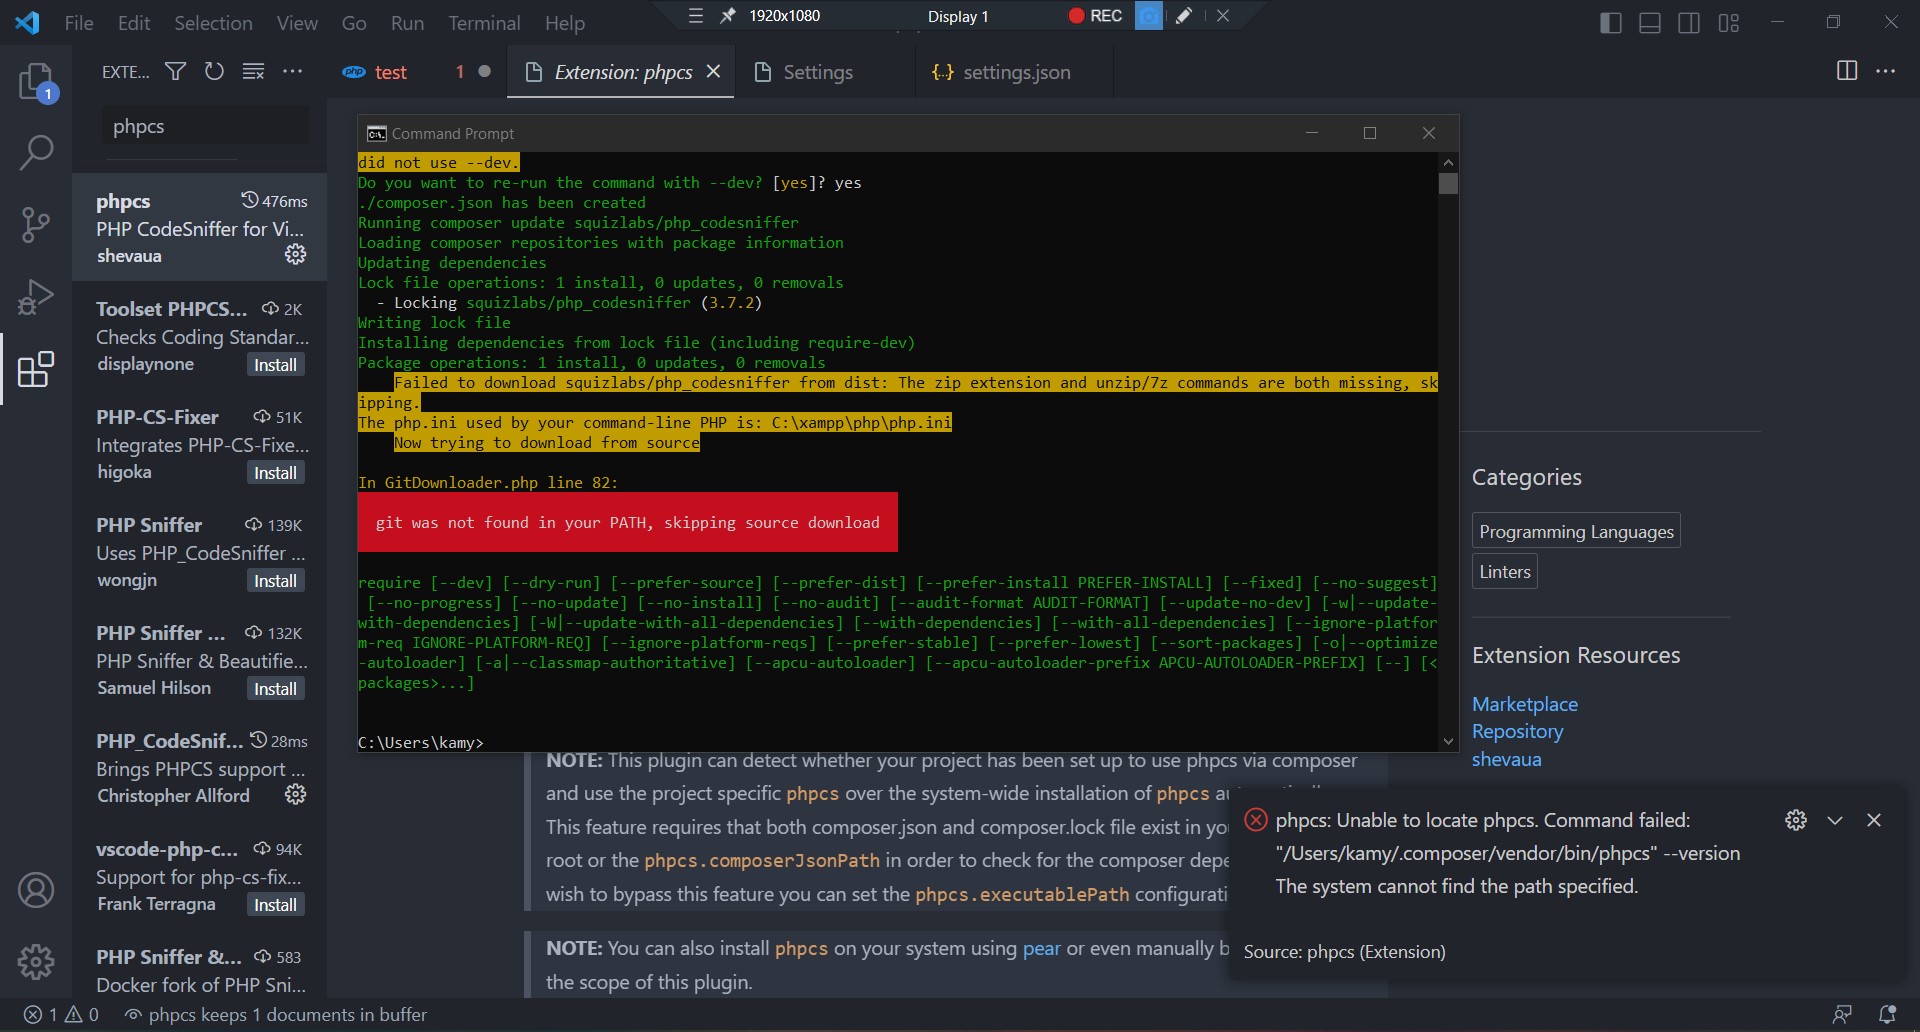
Task: Open errors and warnings in status bar
Action: (x=62, y=1014)
